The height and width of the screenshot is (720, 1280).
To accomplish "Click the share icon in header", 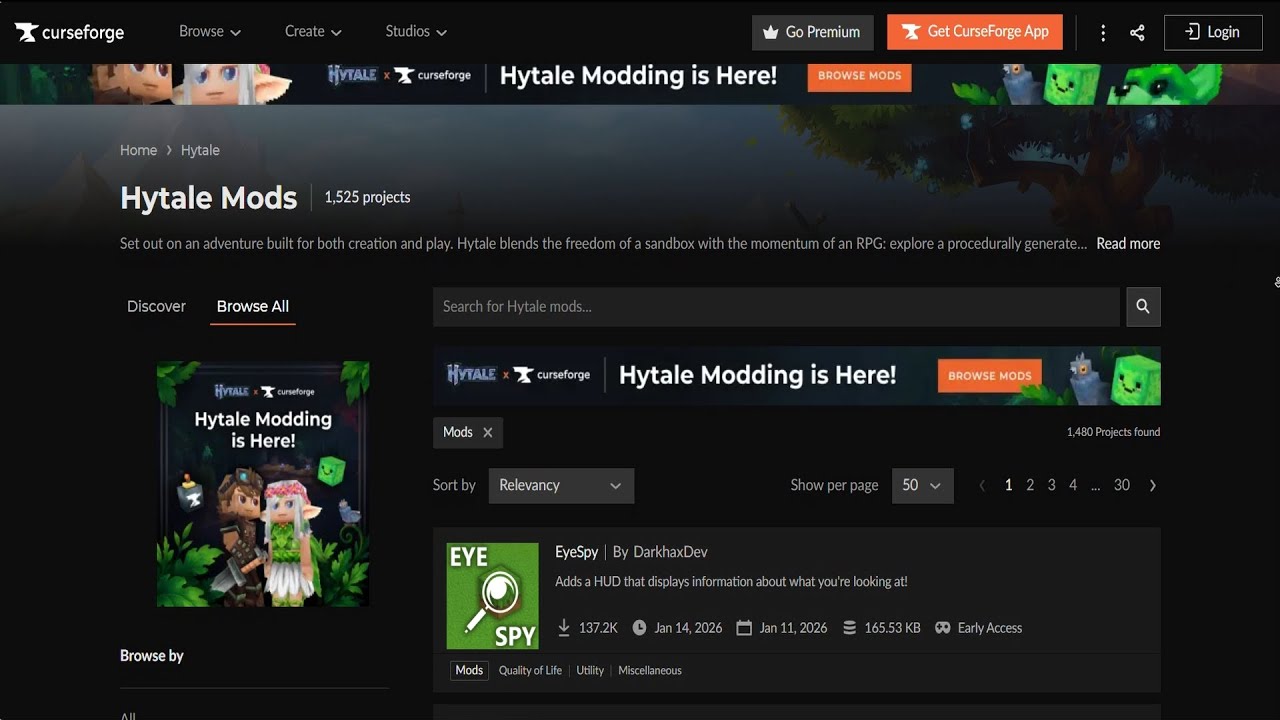I will pyautogui.click(x=1137, y=33).
